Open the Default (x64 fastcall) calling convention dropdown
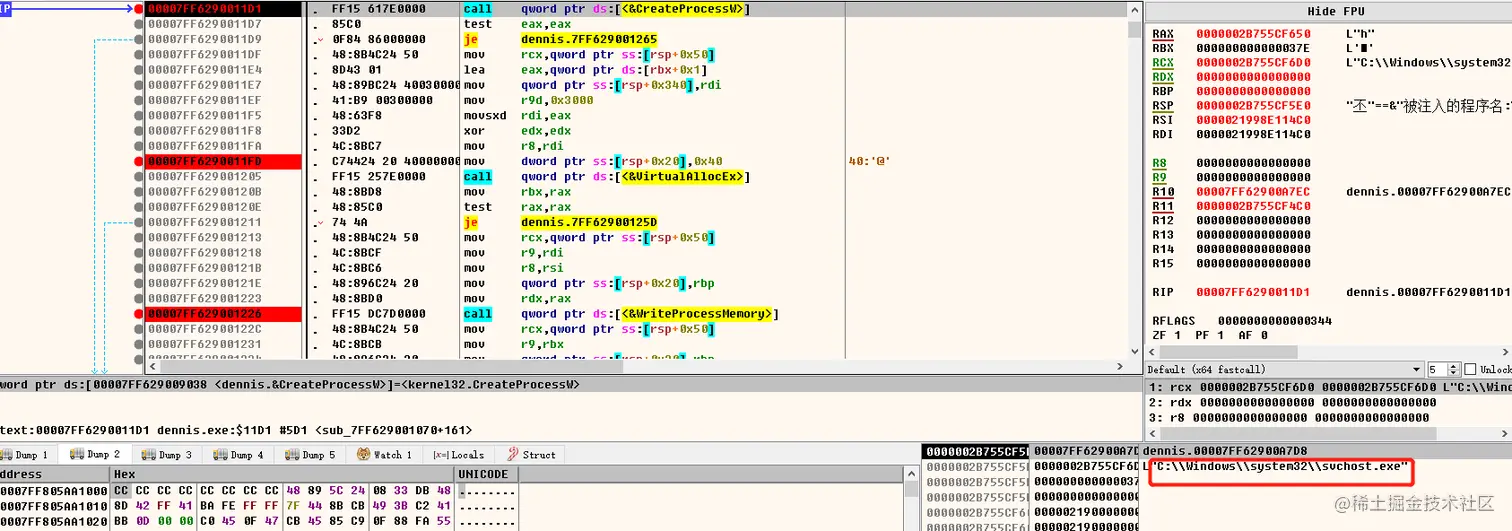Viewport: 1512px width, 531px height. 1284,369
